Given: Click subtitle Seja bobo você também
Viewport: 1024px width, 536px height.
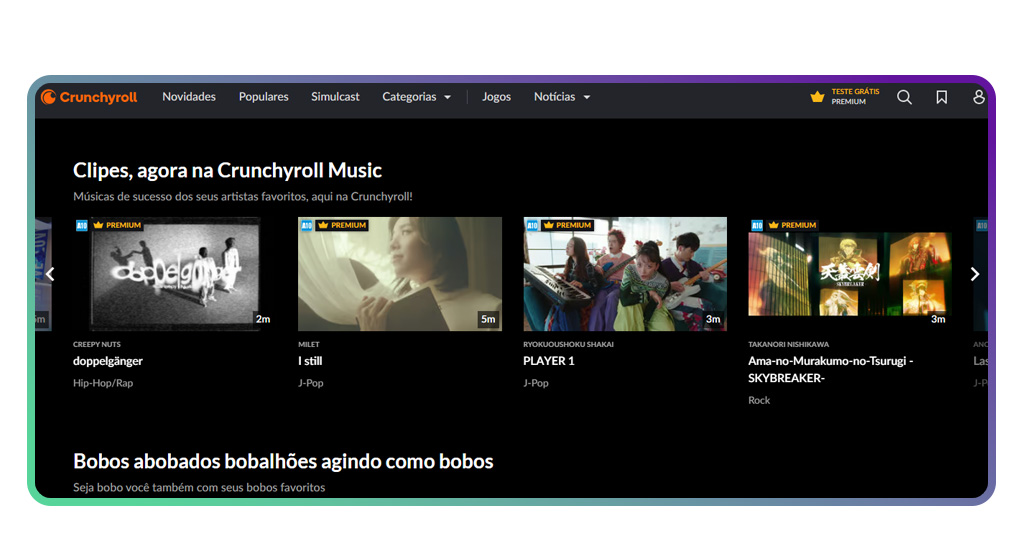Looking at the screenshot, I should coord(199,488).
